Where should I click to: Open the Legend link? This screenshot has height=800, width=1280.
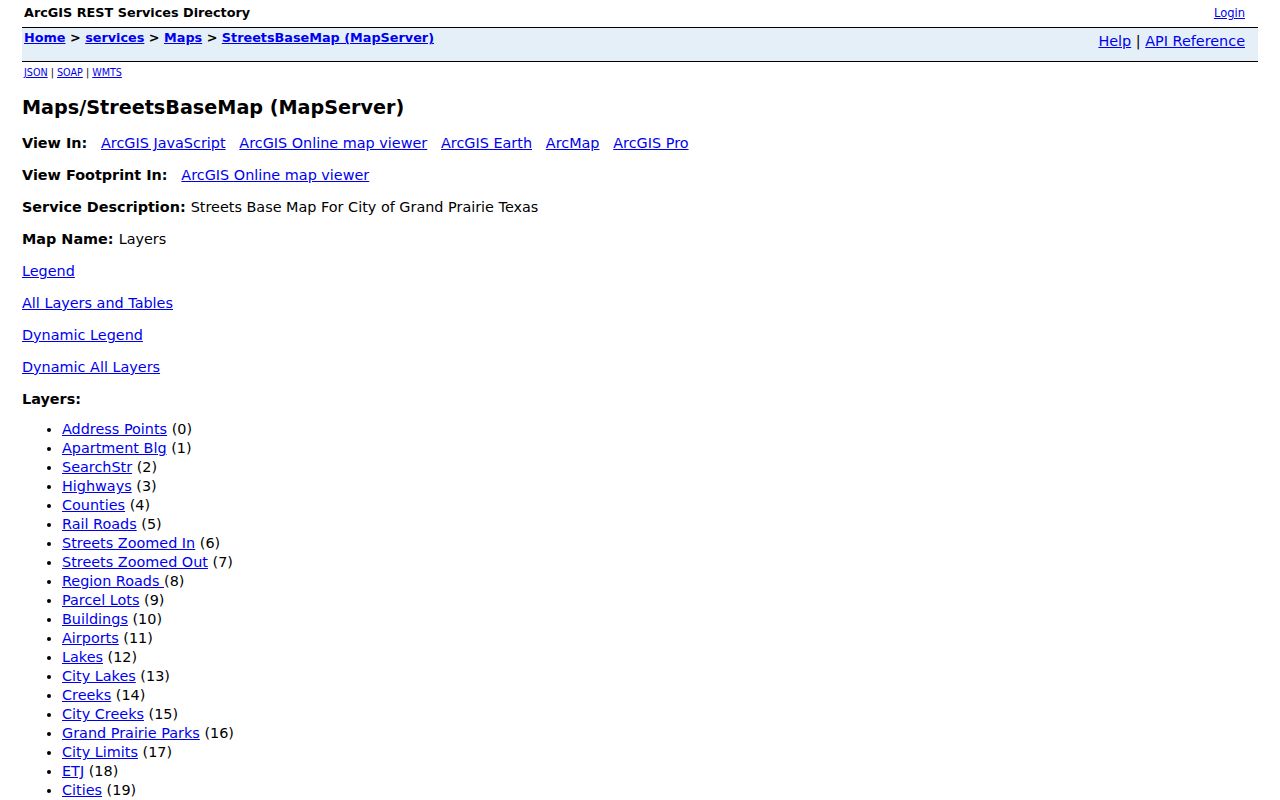pos(48,271)
